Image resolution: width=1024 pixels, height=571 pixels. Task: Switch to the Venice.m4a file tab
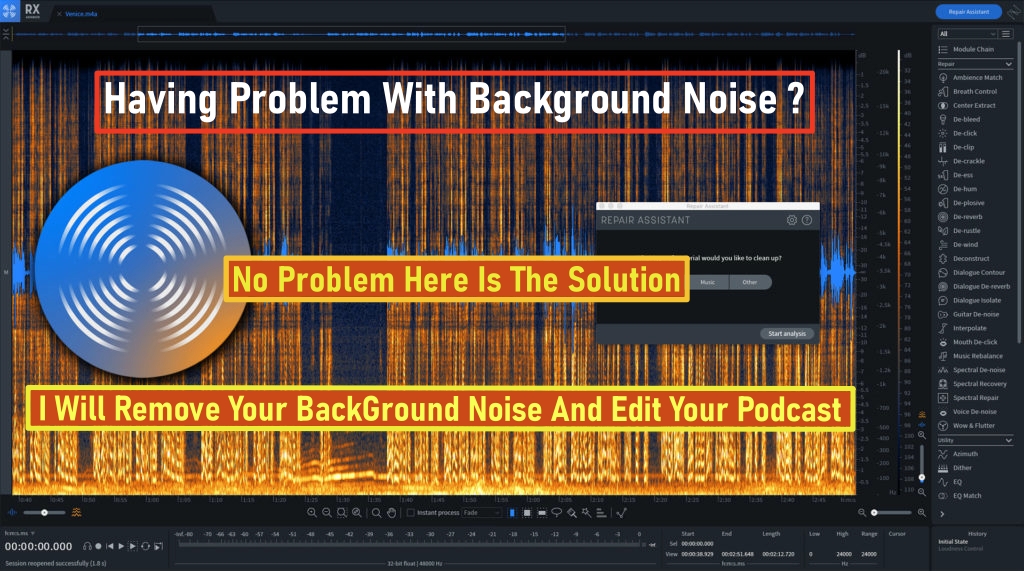pyautogui.click(x=81, y=14)
